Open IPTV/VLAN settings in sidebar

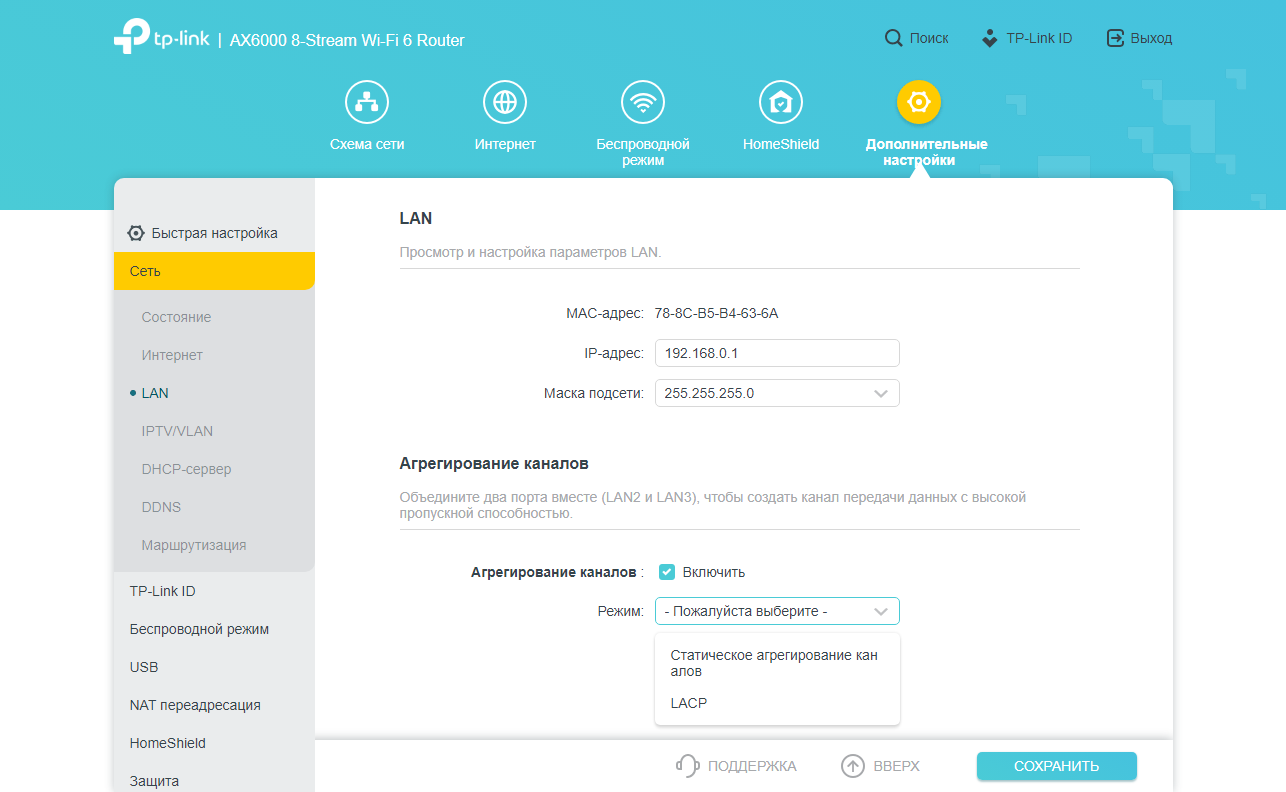pos(177,431)
